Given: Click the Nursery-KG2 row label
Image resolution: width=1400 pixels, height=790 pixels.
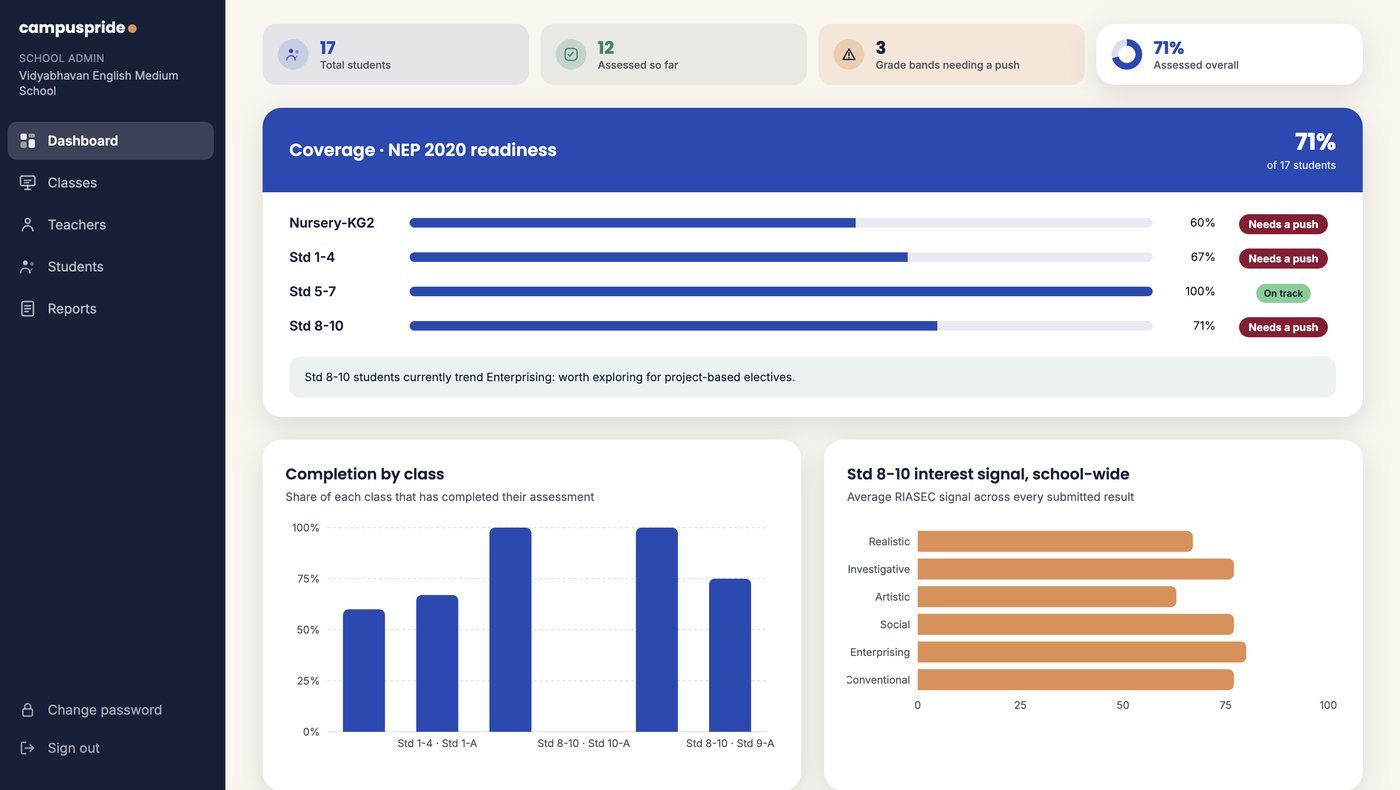Looking at the screenshot, I should pos(332,223).
